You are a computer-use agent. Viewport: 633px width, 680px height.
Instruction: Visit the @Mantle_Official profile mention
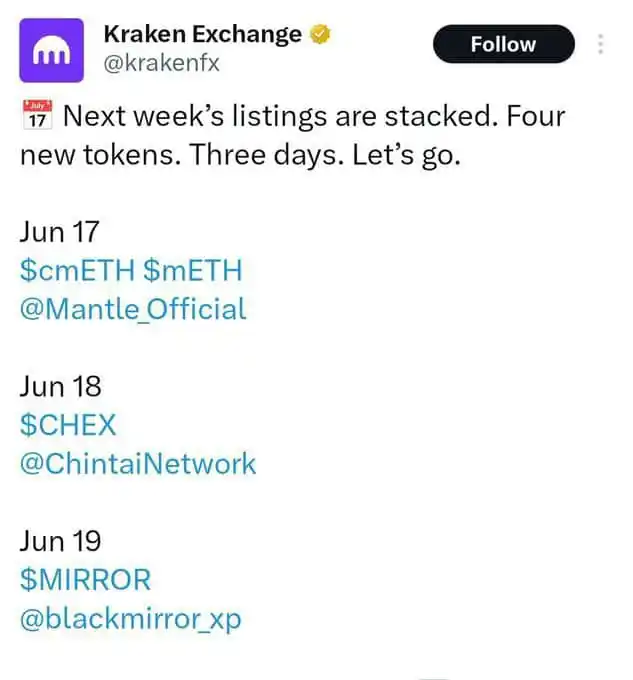pos(133,309)
